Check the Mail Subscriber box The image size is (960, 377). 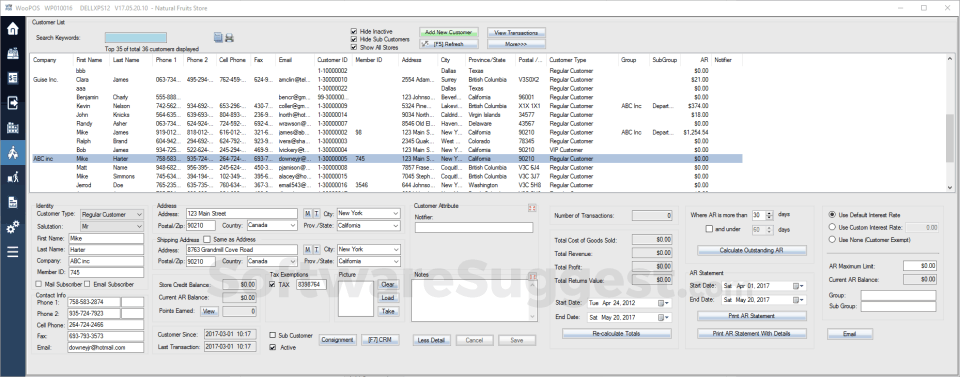coord(40,284)
